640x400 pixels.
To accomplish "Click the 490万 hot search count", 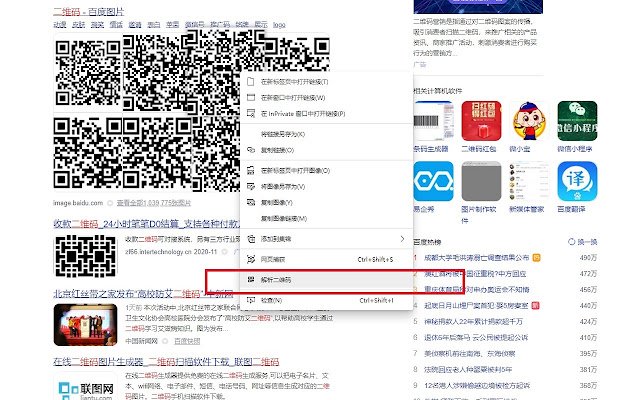I will pyautogui.click(x=588, y=258).
